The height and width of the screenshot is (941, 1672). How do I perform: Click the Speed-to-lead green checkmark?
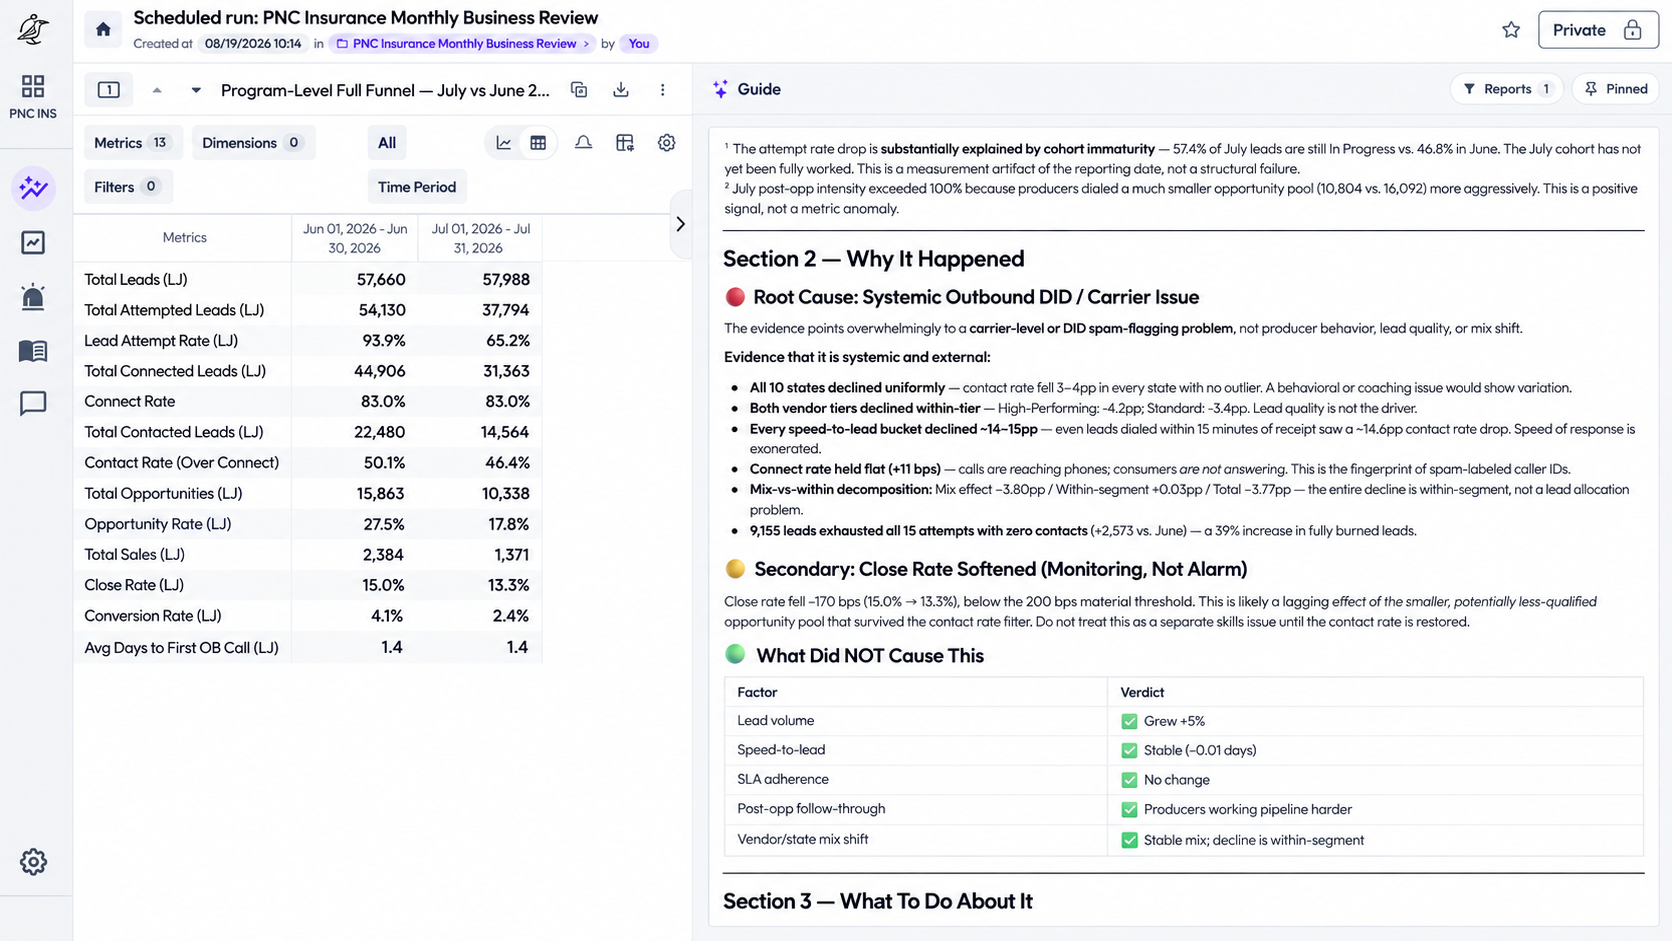1129,750
